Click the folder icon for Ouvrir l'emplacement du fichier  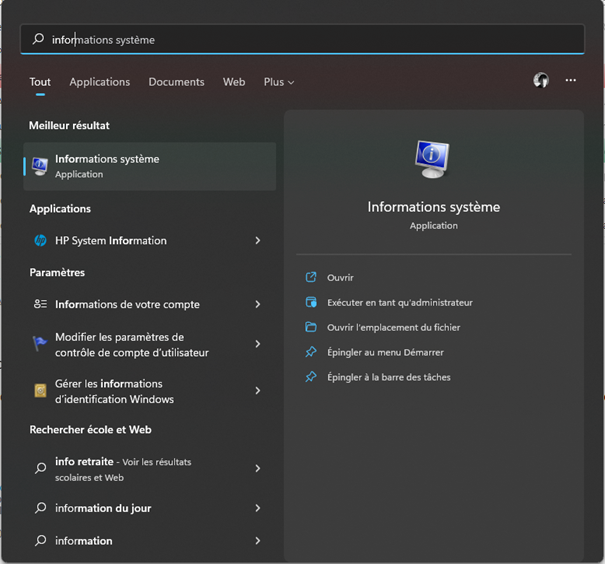tap(311, 327)
